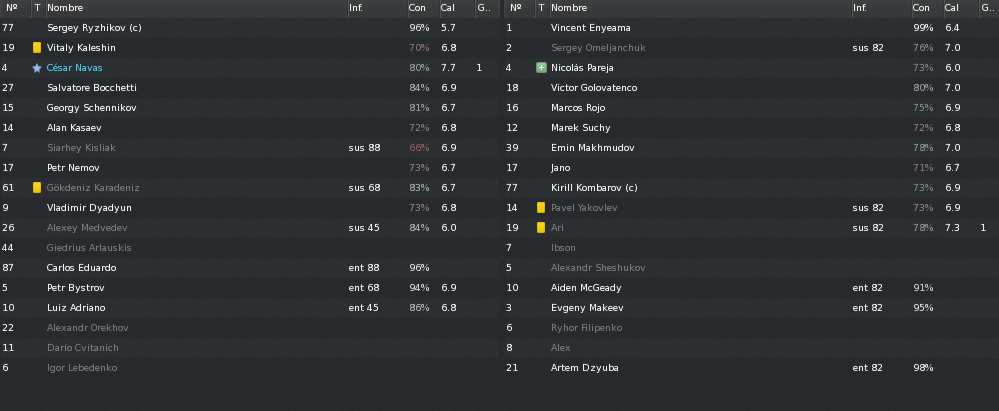
Task: Select Sergey Ryzhikov (c) row
Action: pos(250,28)
